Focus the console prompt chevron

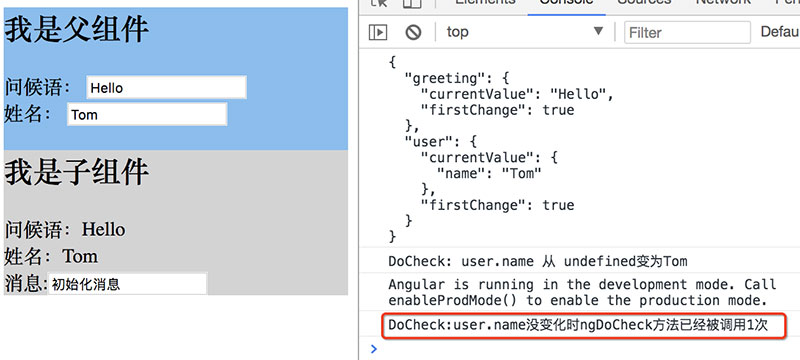click(x=374, y=349)
